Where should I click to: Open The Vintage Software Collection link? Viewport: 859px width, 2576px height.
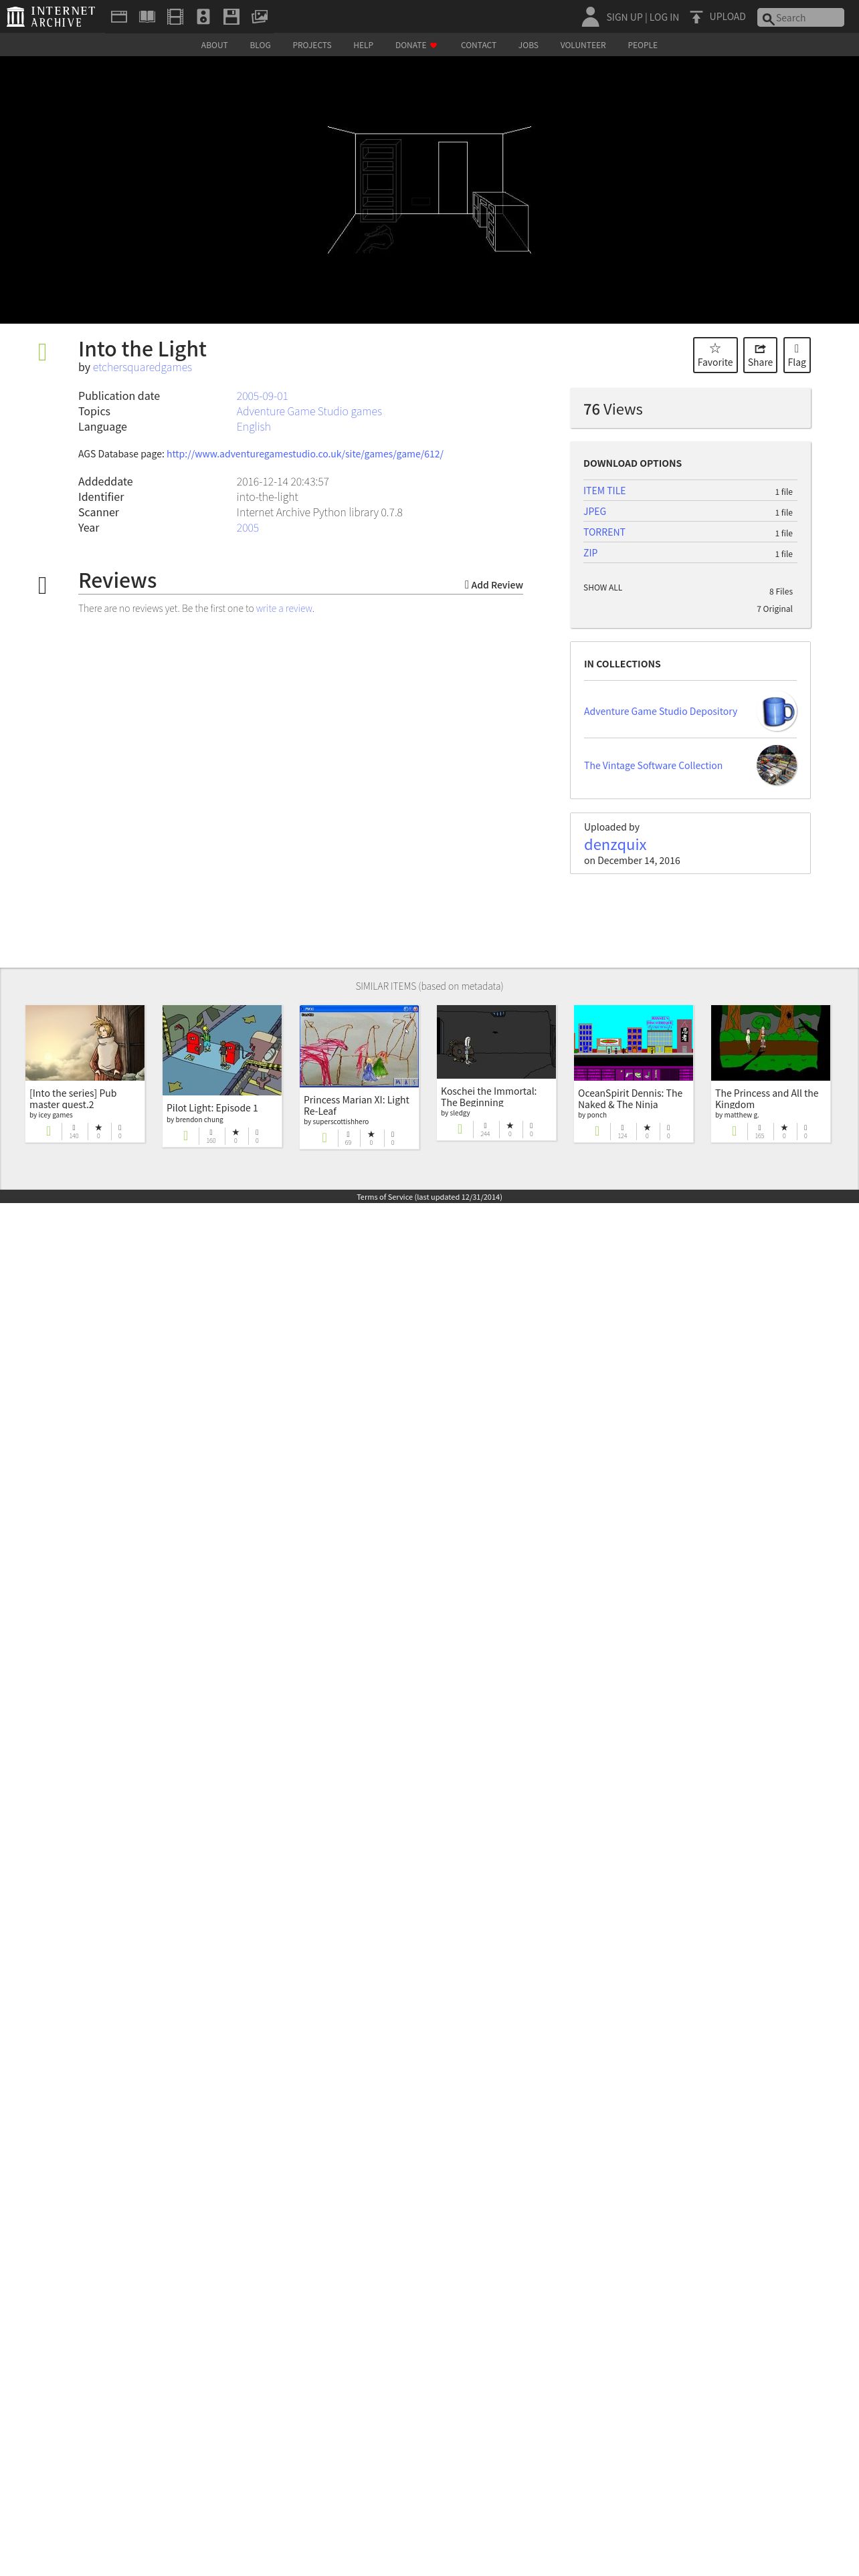pos(653,766)
